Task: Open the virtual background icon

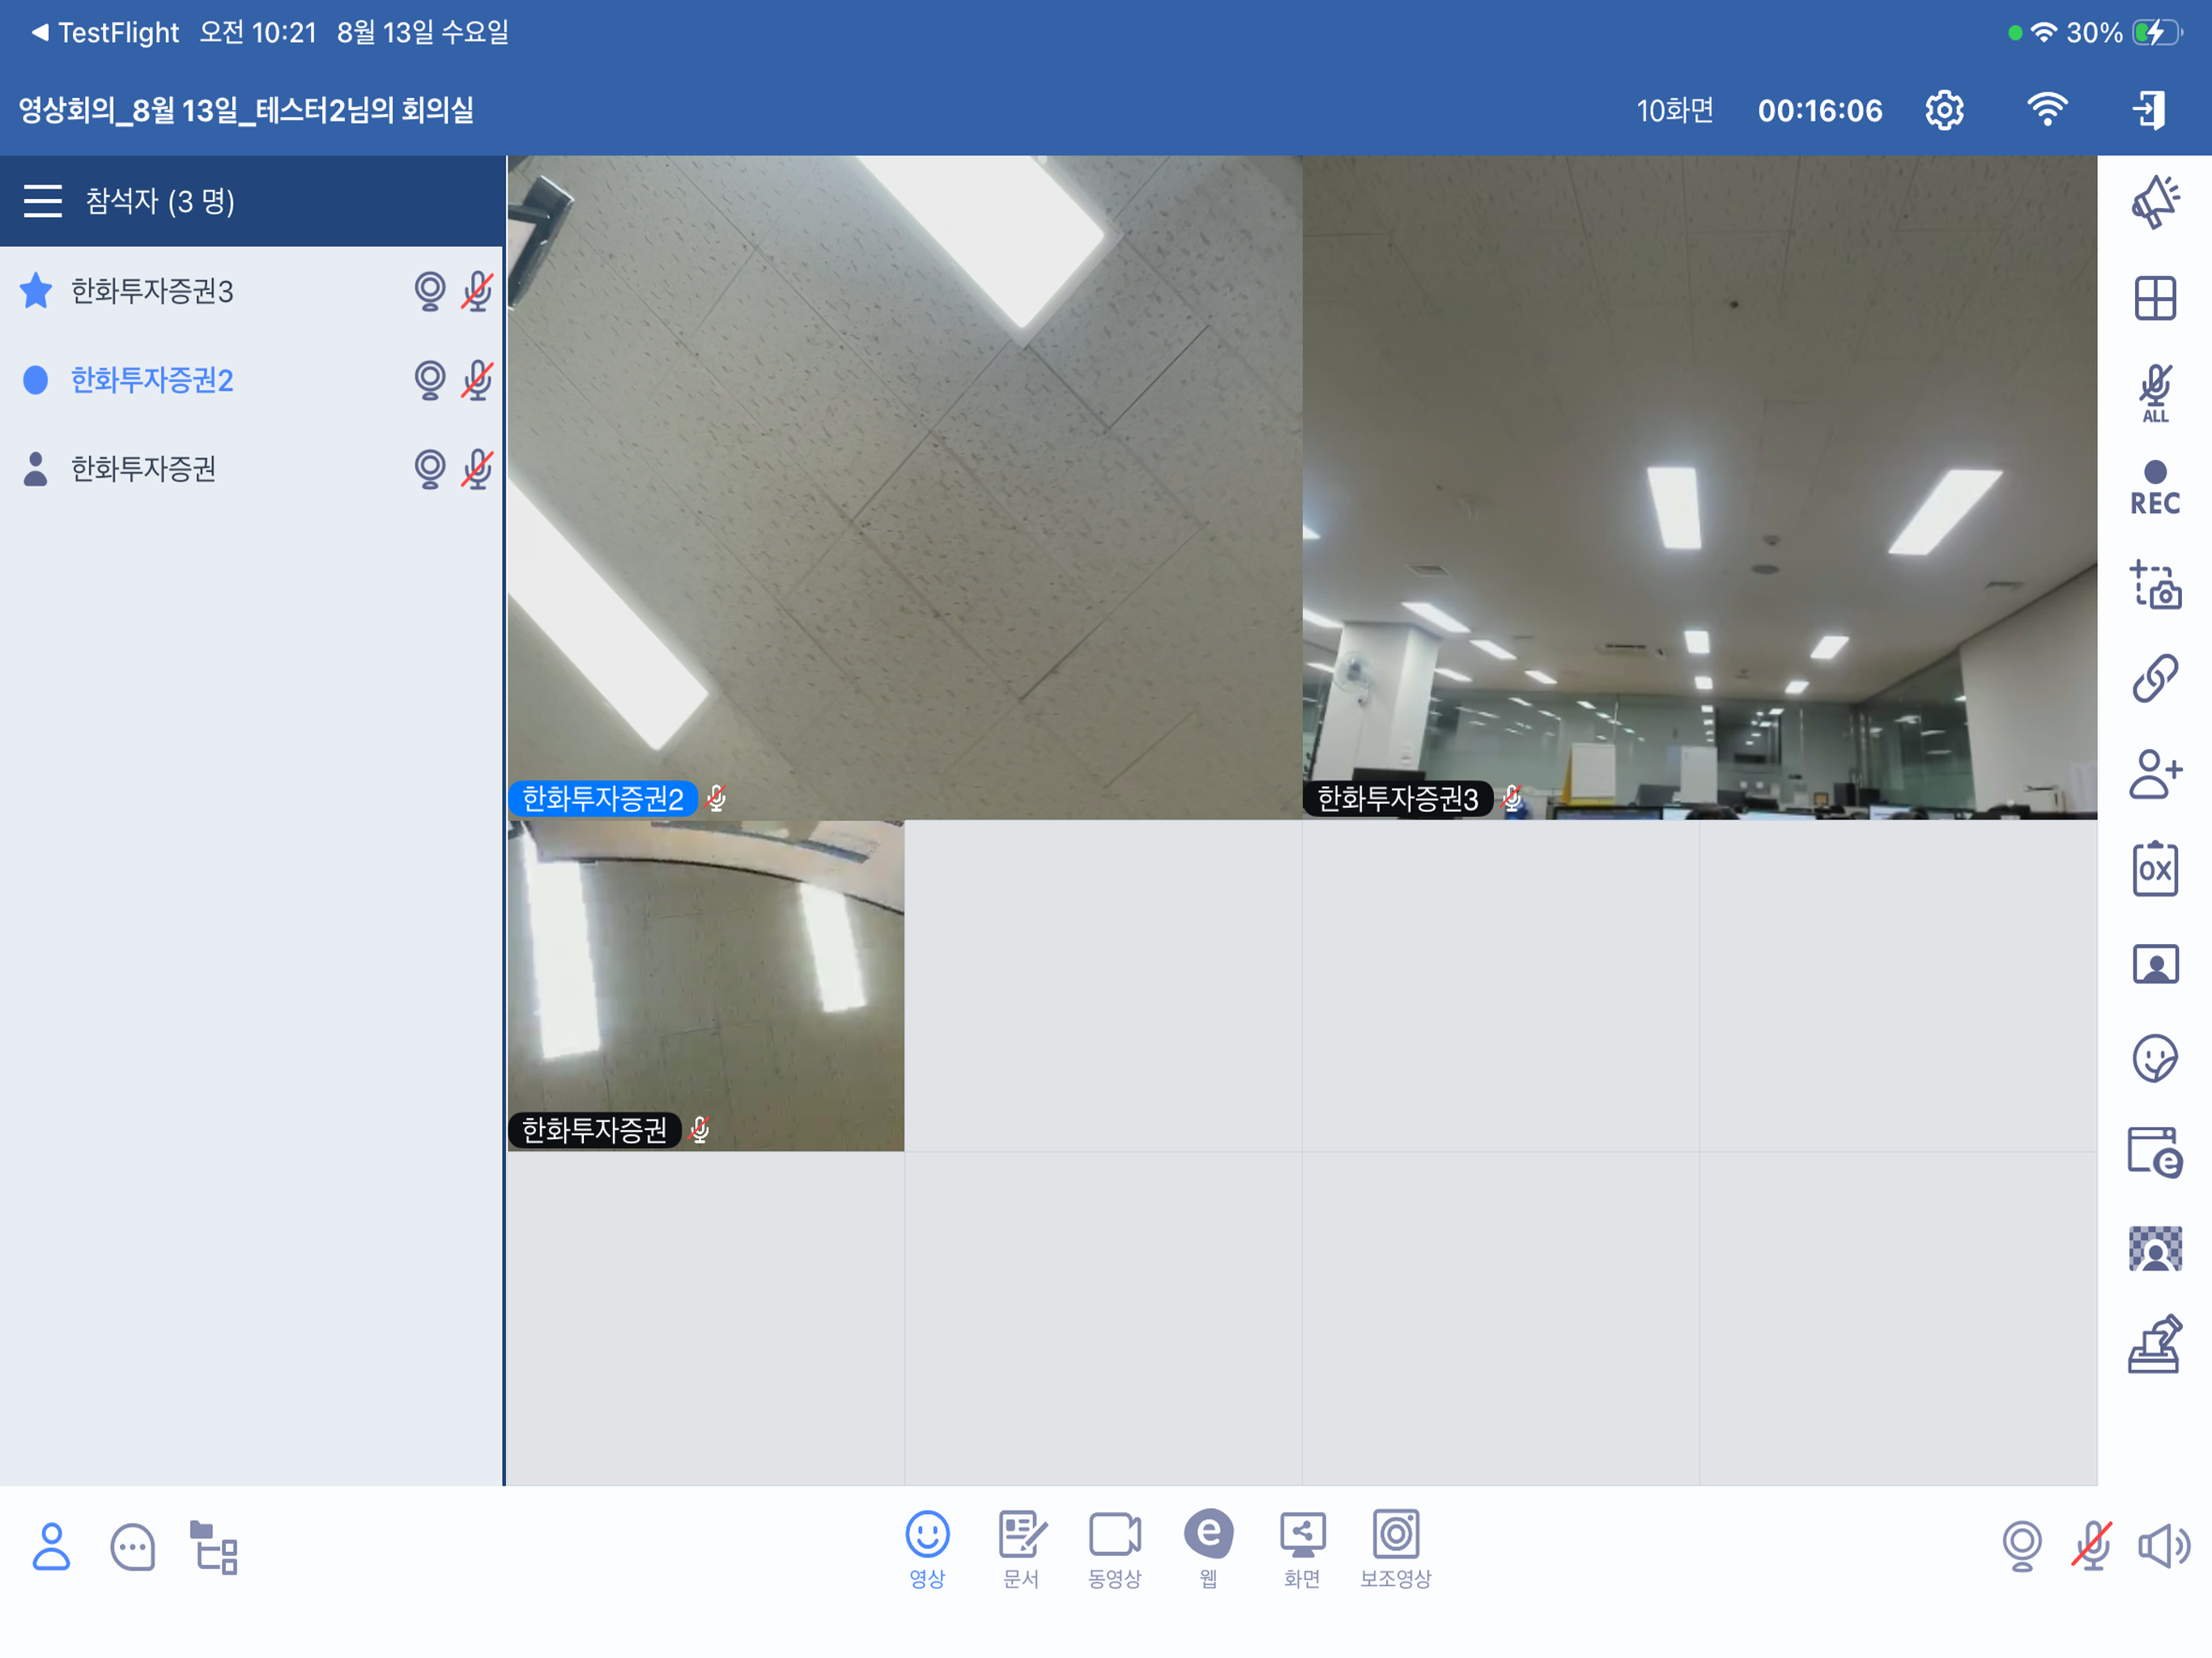Action: point(2155,1249)
